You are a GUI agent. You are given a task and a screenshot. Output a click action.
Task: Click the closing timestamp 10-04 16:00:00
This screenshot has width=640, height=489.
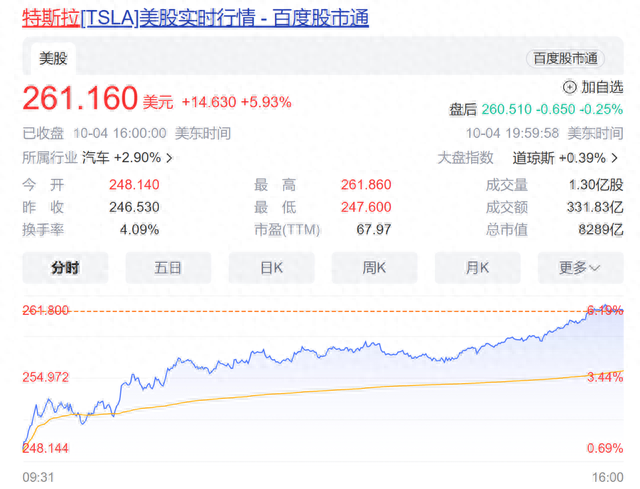tap(120, 133)
